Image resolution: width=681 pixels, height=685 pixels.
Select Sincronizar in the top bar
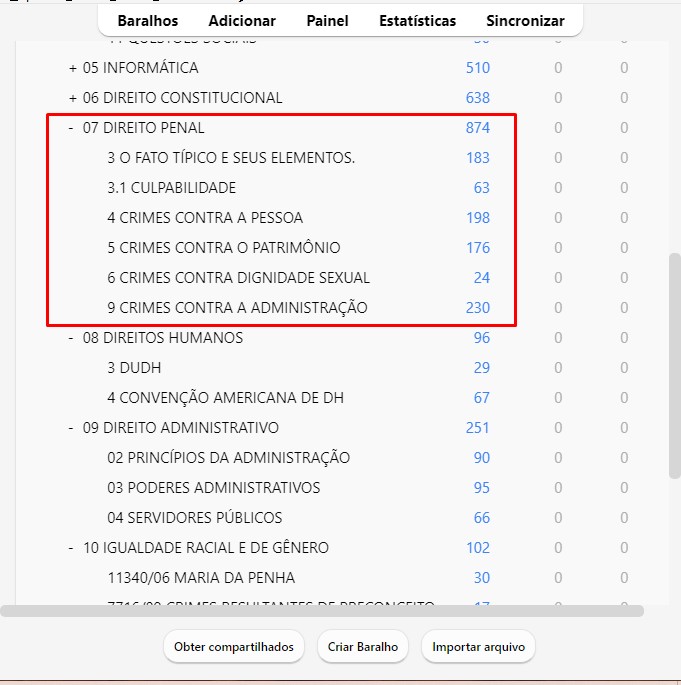pyautogui.click(x=525, y=21)
